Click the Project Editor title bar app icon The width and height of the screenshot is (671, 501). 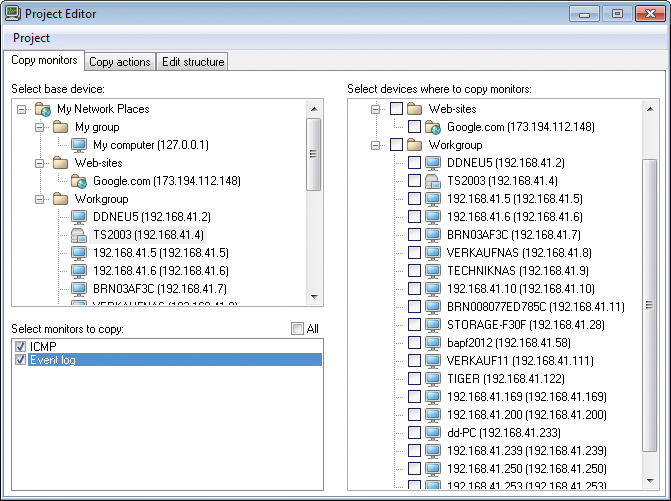[12, 14]
